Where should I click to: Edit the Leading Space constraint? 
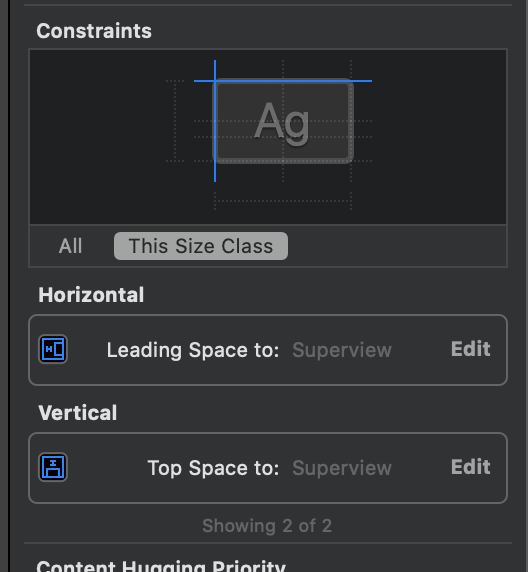470,349
